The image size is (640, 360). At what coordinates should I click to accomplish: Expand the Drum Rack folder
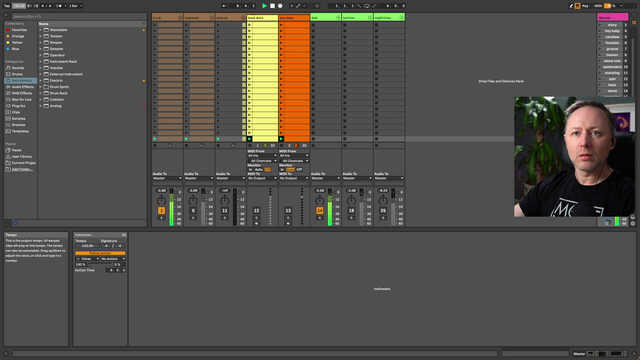pyautogui.click(x=40, y=93)
